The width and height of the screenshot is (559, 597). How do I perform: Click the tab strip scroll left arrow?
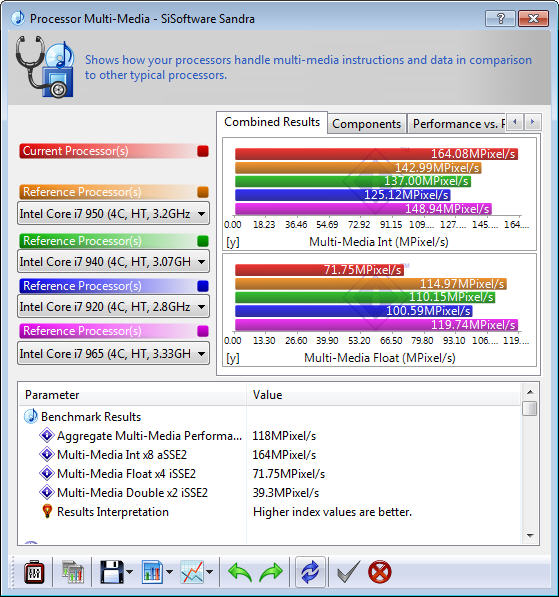point(515,123)
